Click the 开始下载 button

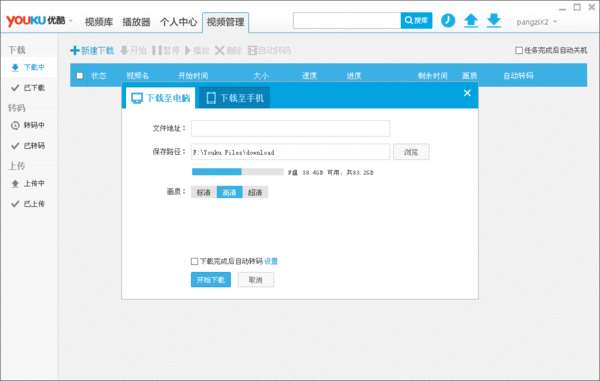(211, 280)
